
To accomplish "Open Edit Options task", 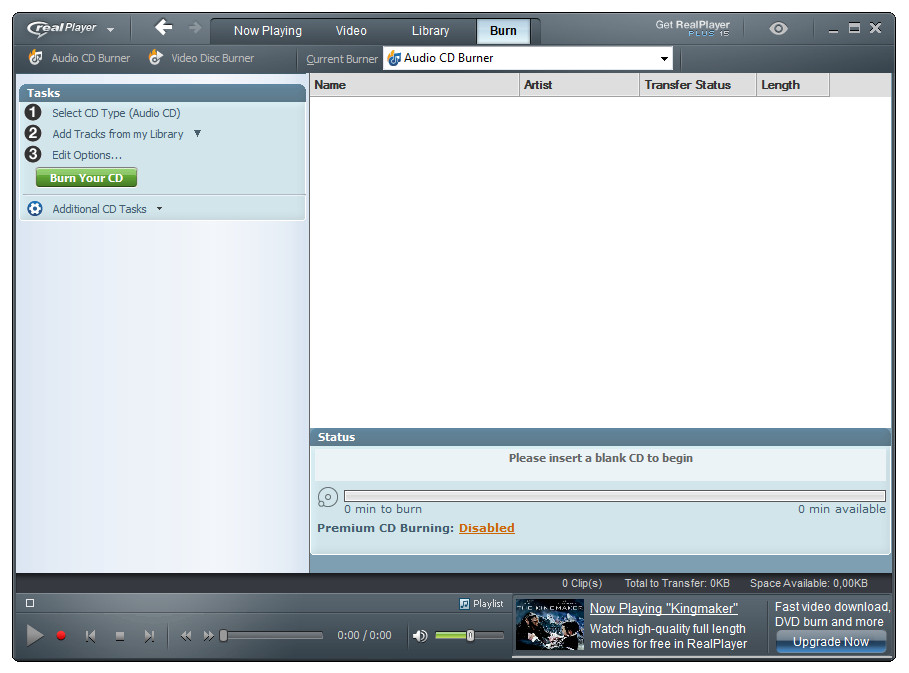I will click(87, 155).
